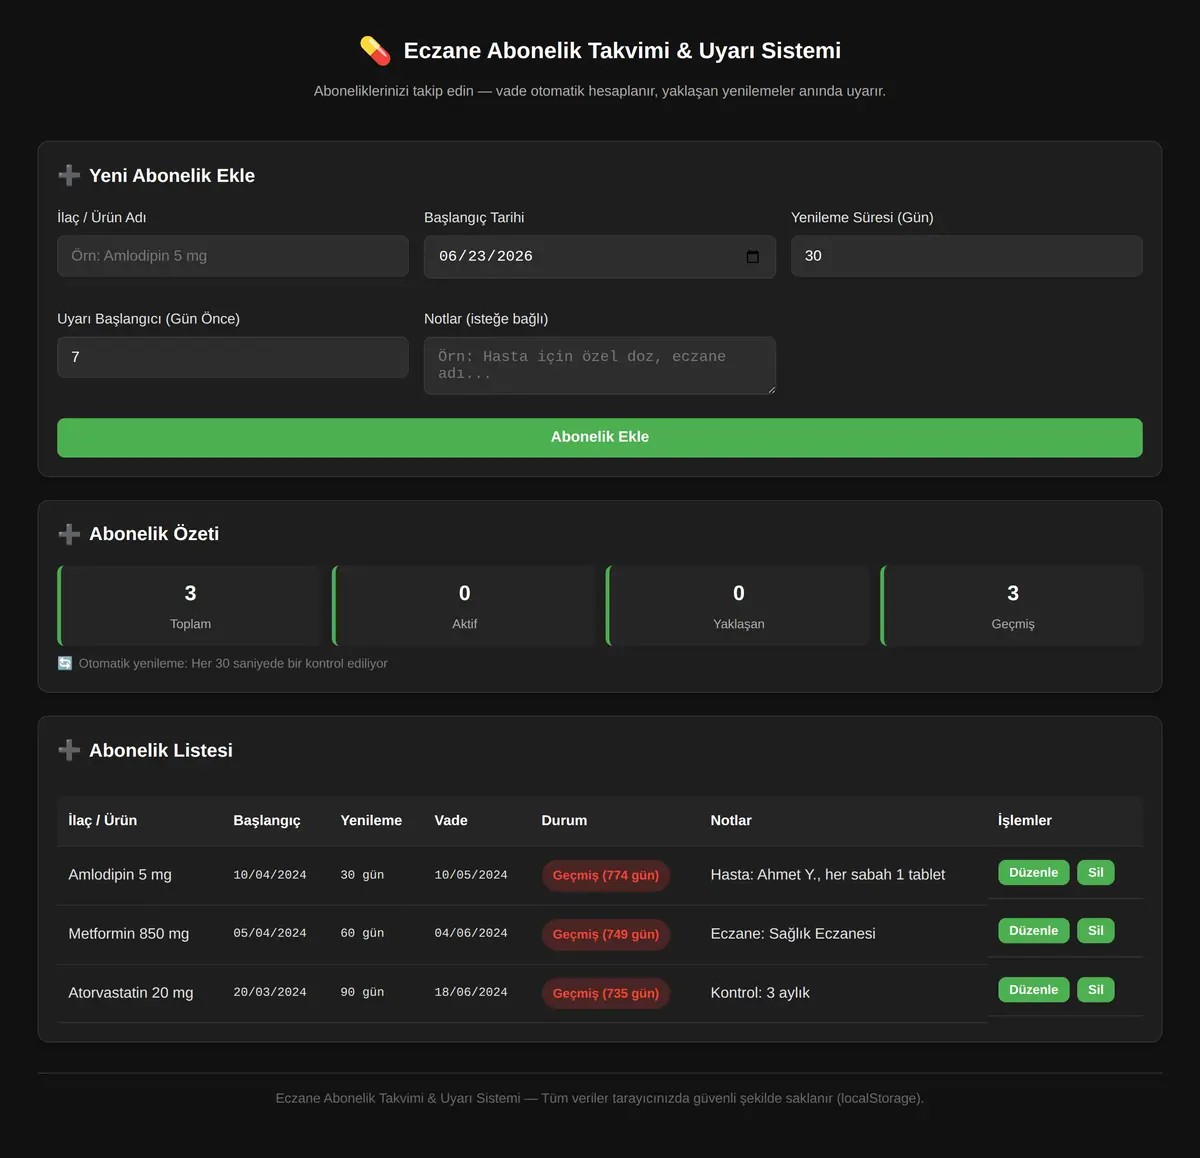Image resolution: width=1200 pixels, height=1158 pixels.
Task: Focus the Notlar (isteğe bağlı) textarea
Action: pyautogui.click(x=600, y=365)
